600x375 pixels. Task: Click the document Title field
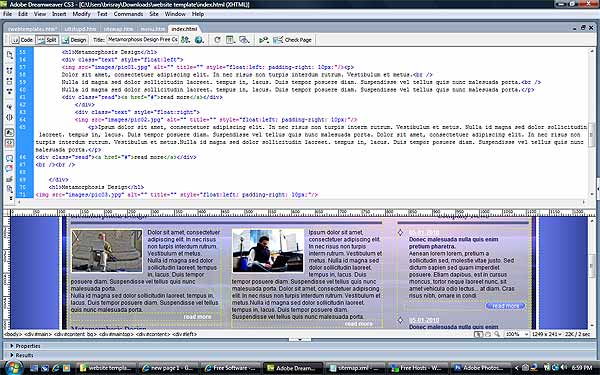pyautogui.click(x=142, y=40)
